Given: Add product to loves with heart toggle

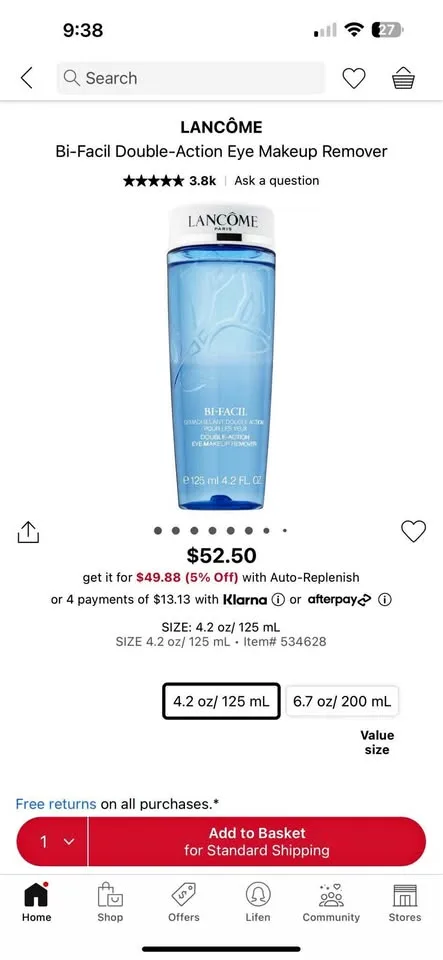Looking at the screenshot, I should point(413,531).
